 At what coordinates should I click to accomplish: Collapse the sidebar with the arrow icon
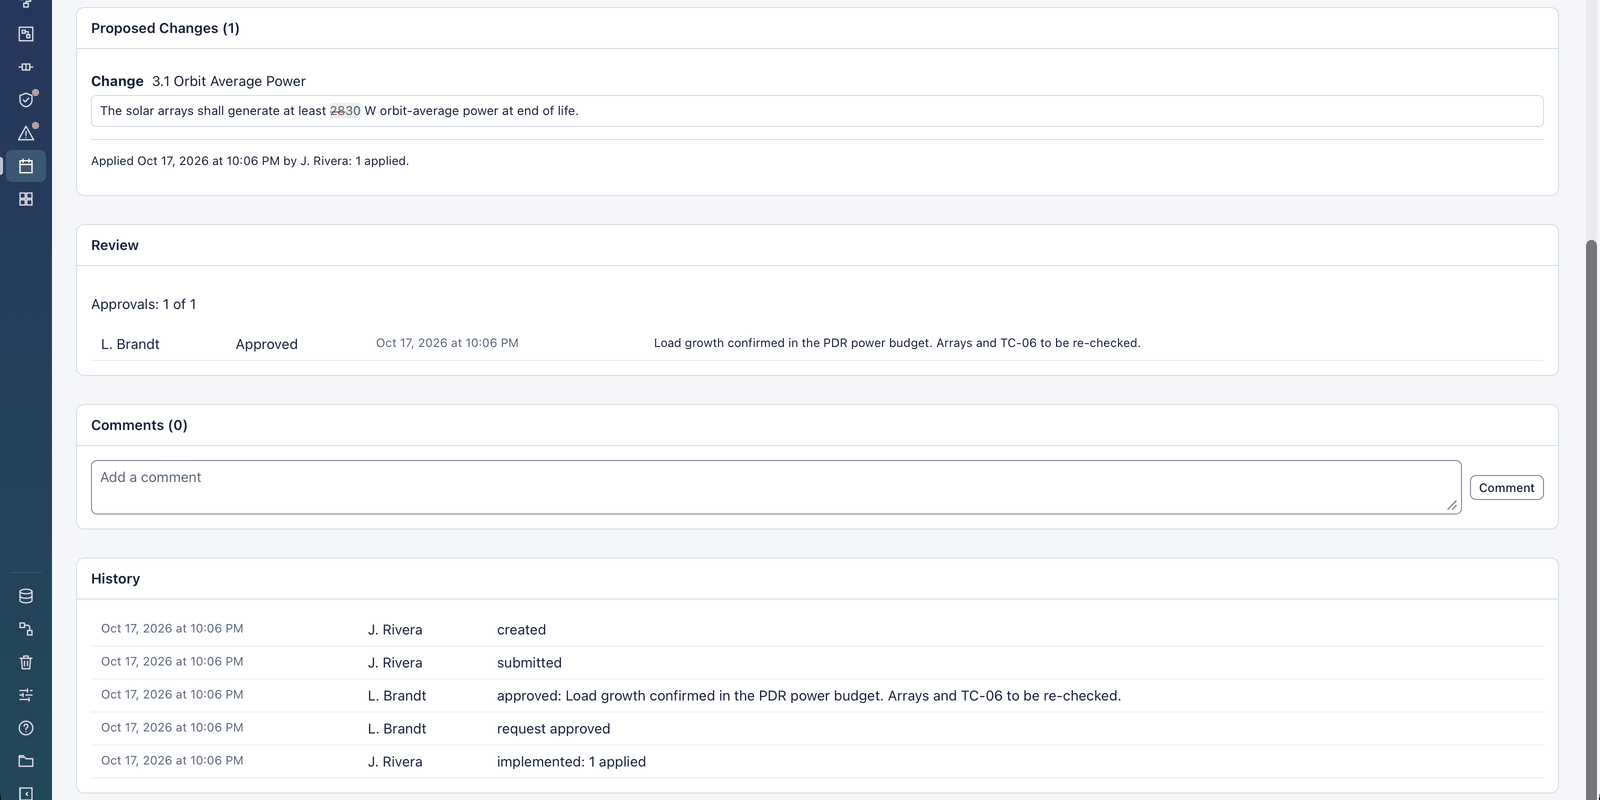pos(26,793)
